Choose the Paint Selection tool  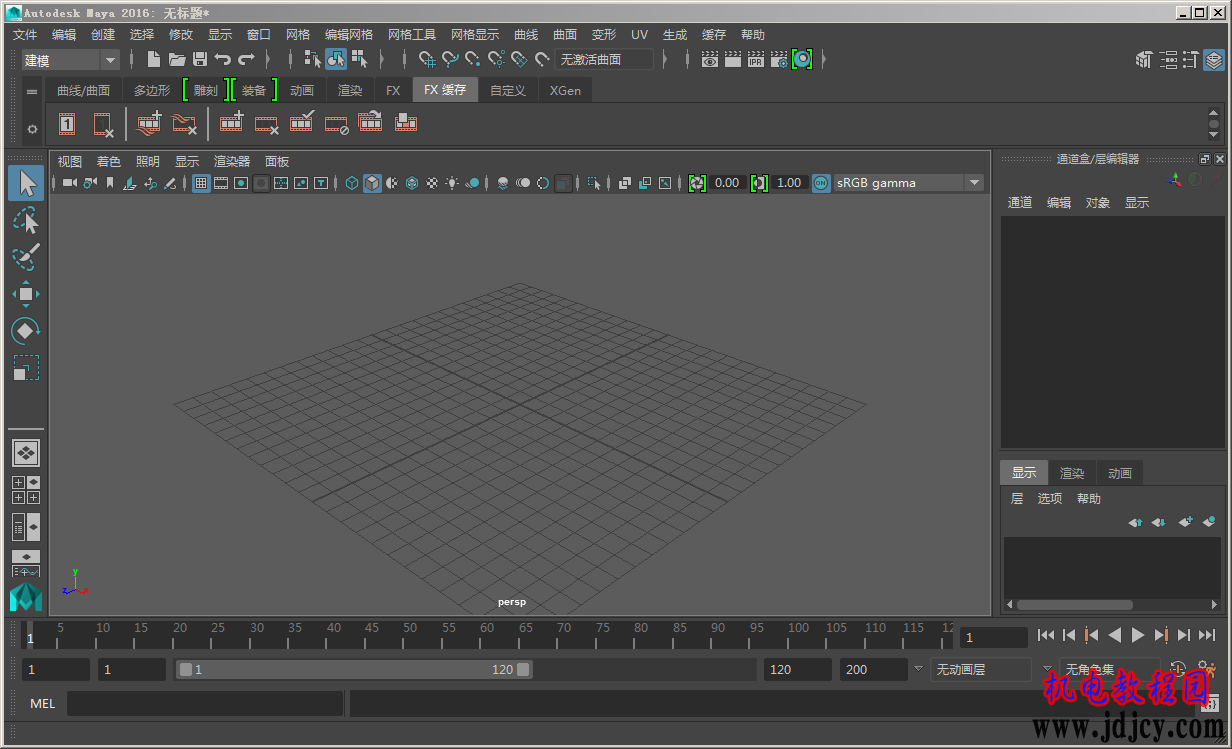pyautogui.click(x=26, y=256)
